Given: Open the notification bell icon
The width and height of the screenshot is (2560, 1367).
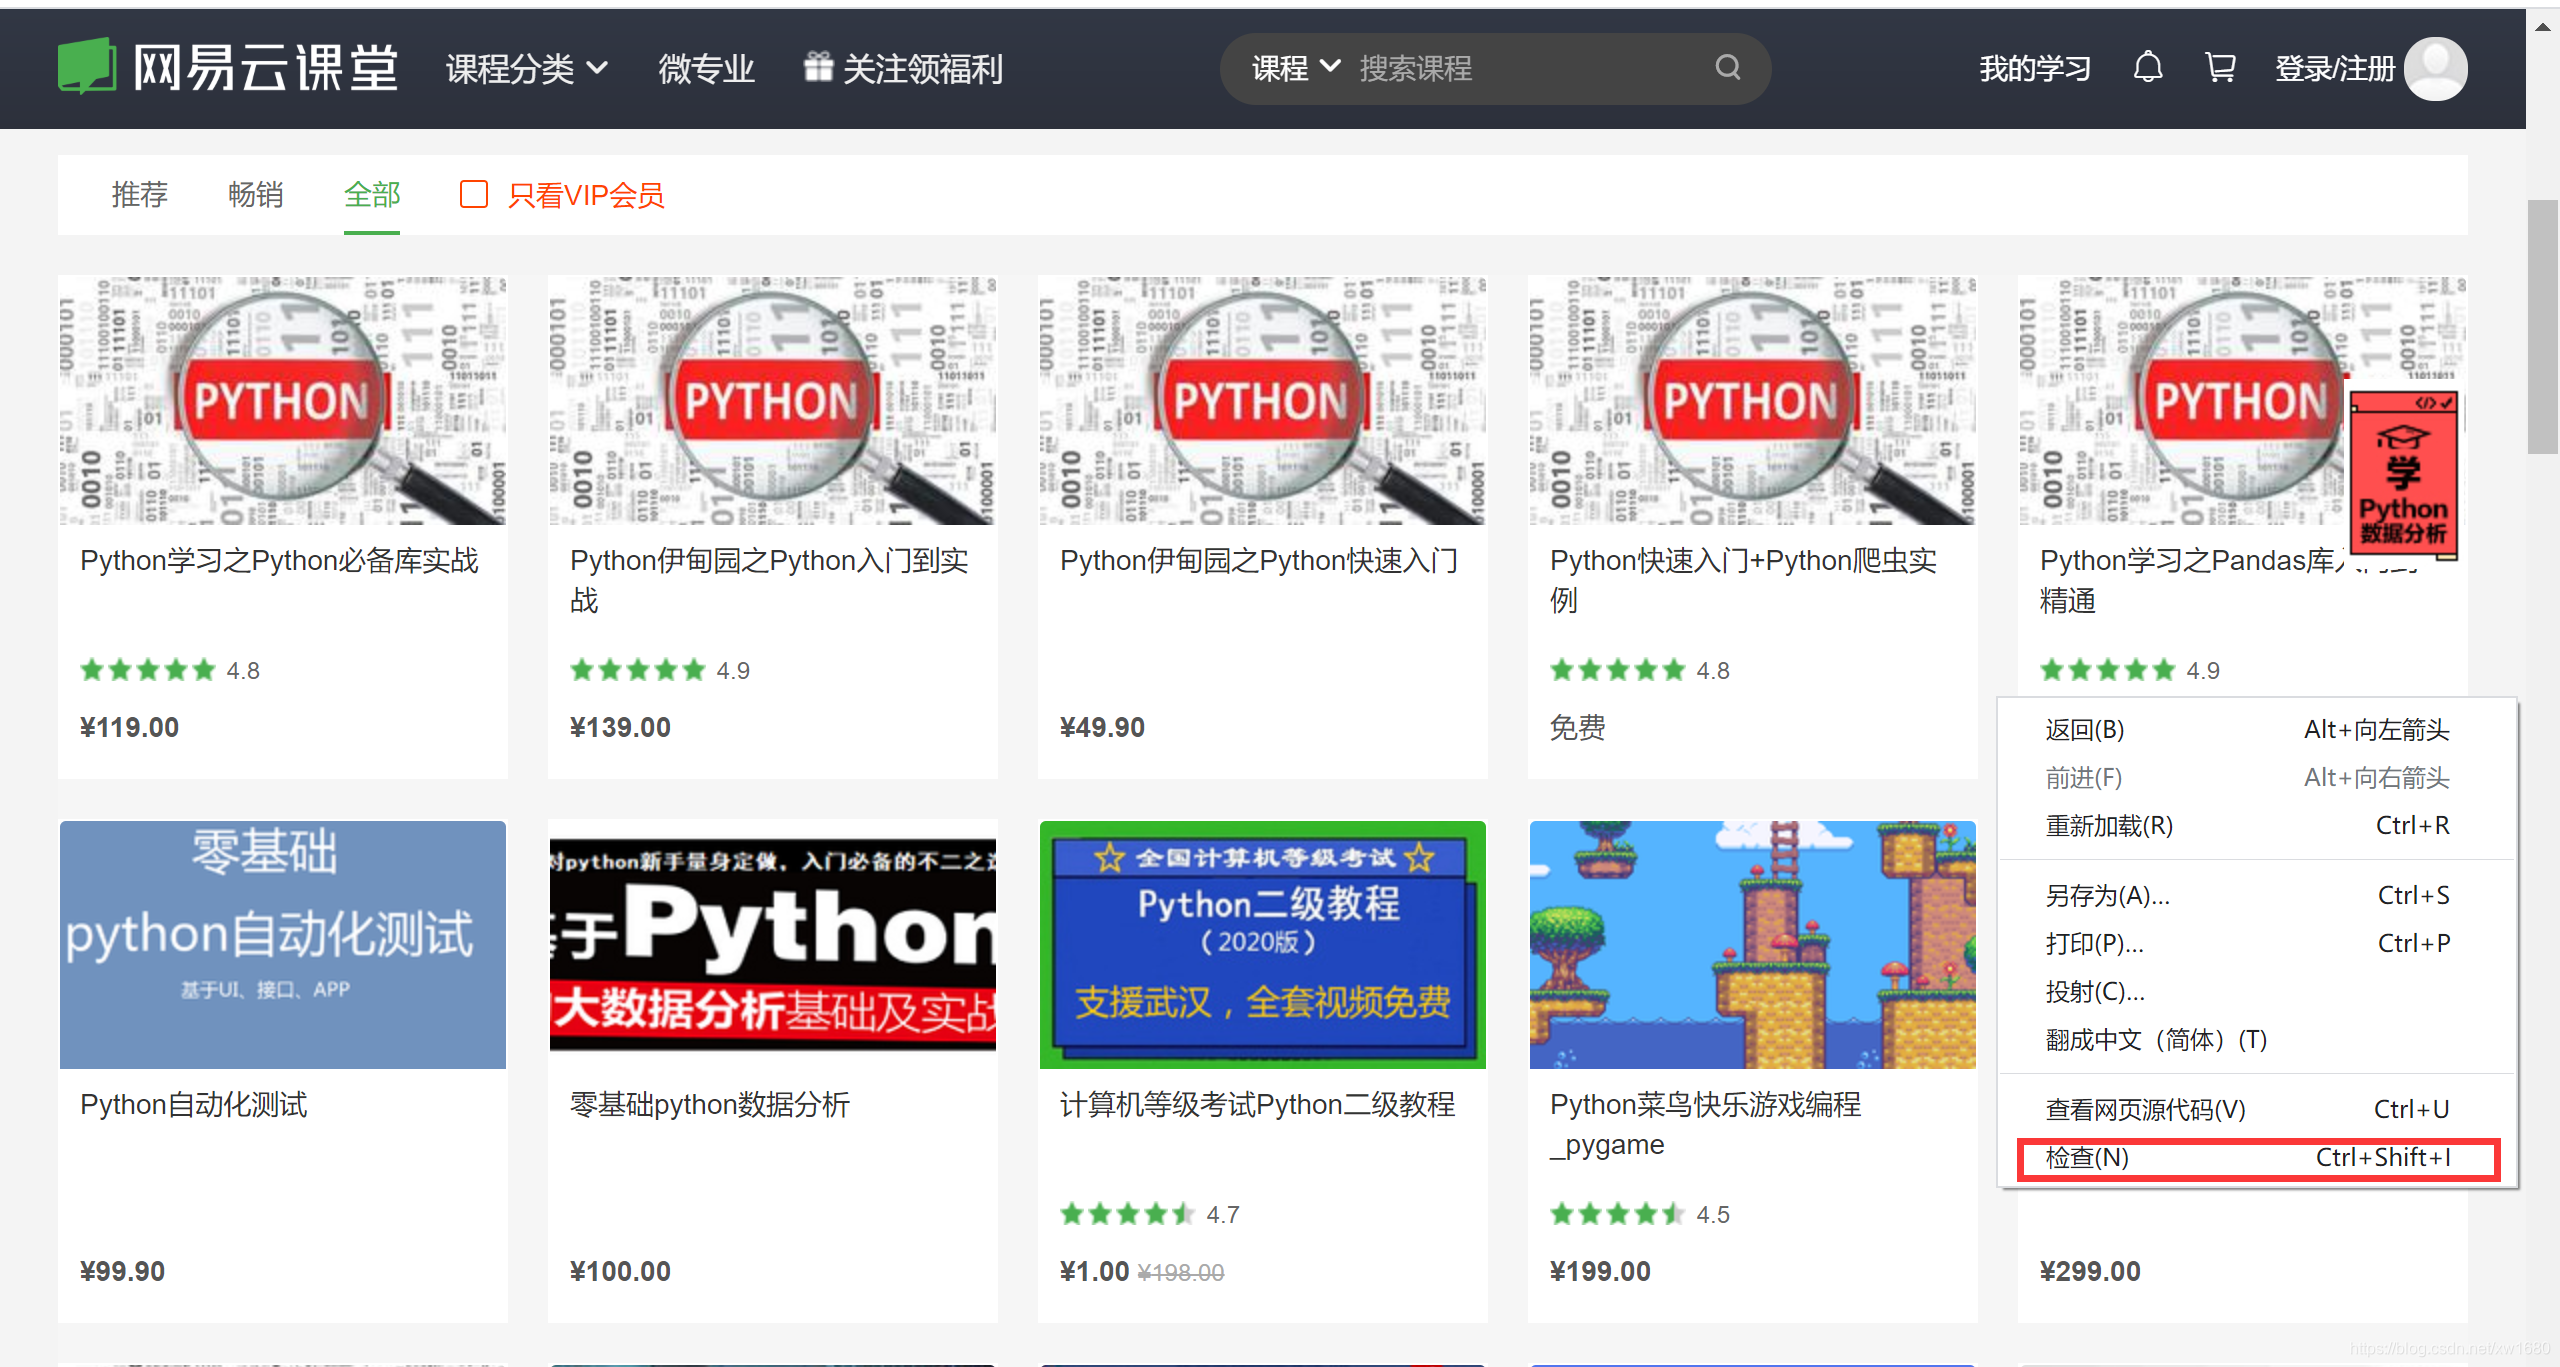Looking at the screenshot, I should coord(2147,68).
